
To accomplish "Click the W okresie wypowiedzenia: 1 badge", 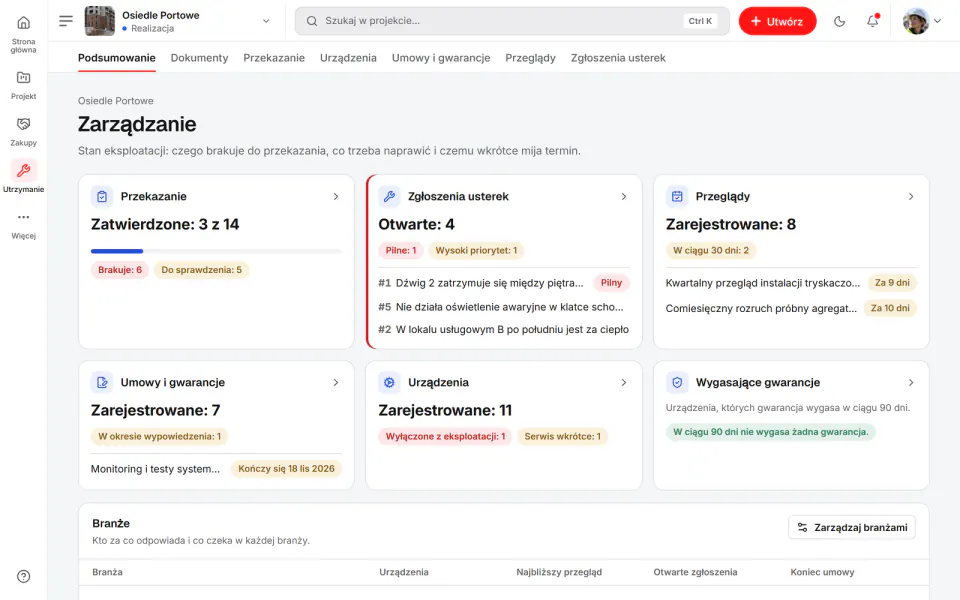I will 160,437.
